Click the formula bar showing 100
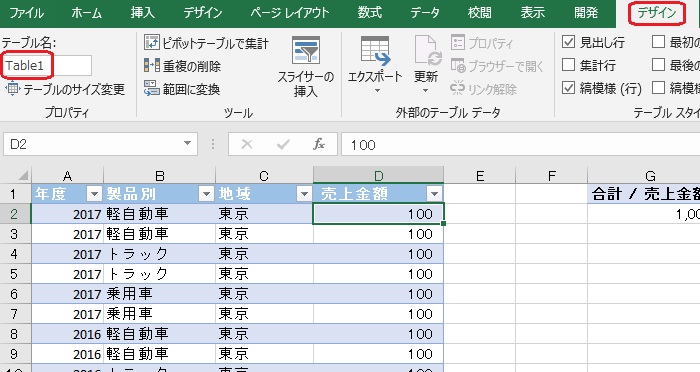Viewport: 700px width, 372px height. point(521,144)
